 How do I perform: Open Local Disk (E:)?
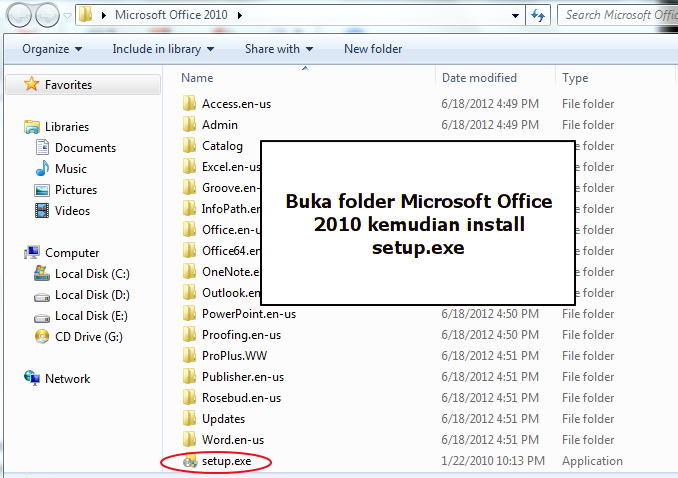pyautogui.click(x=91, y=316)
